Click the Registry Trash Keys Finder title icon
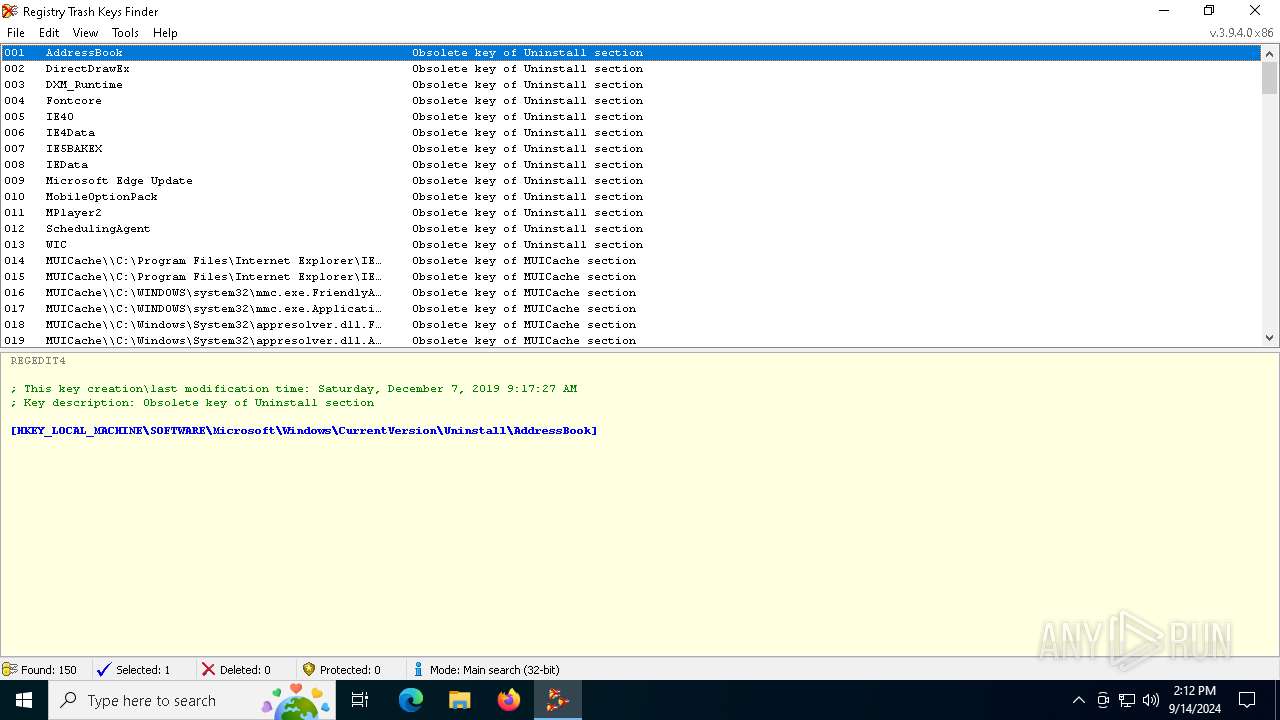 [10, 11]
